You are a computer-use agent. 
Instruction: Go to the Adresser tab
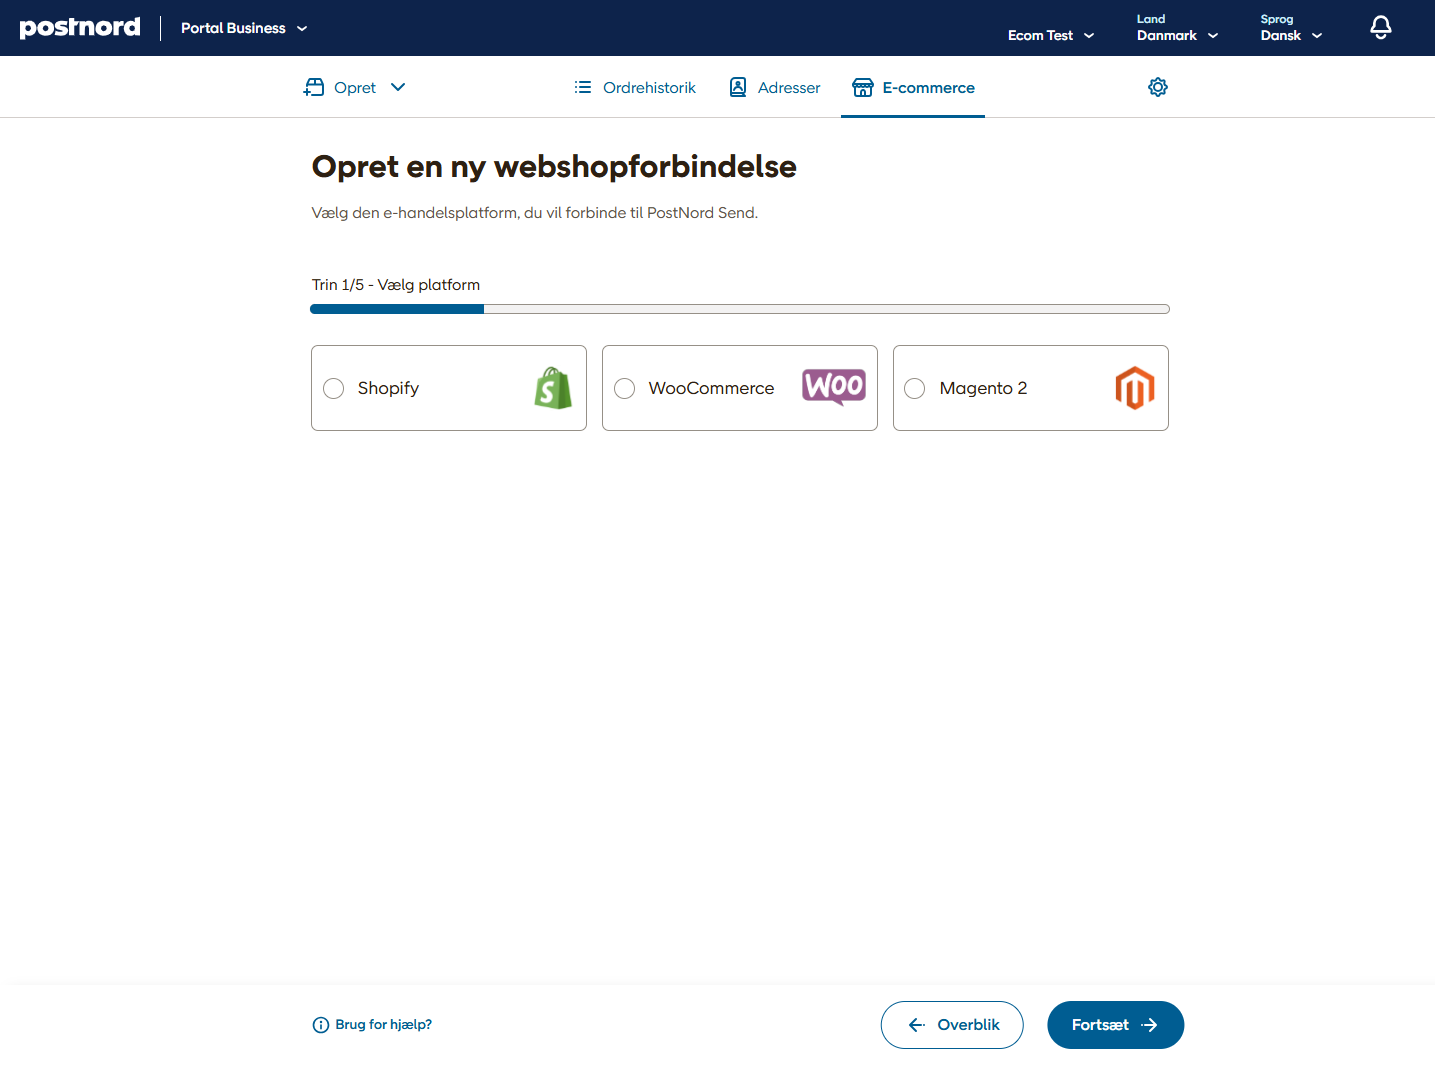pos(775,87)
